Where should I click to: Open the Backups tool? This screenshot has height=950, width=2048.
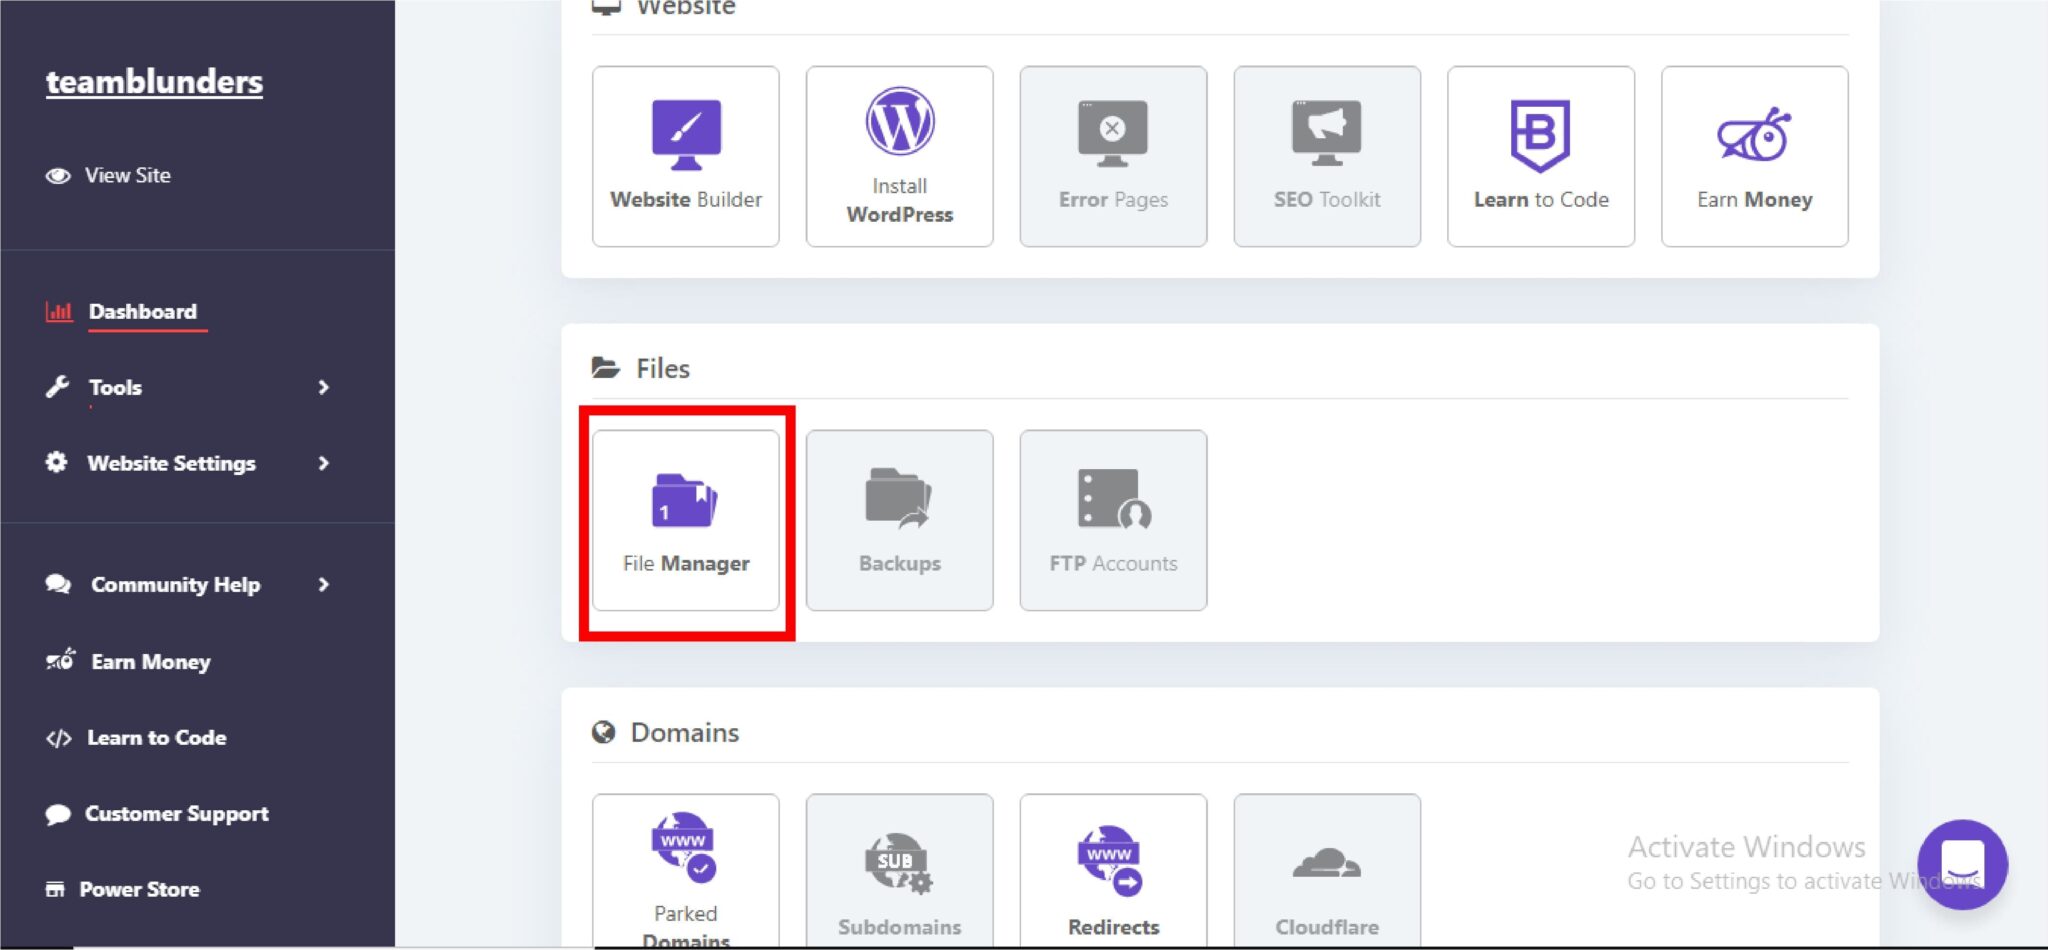pyautogui.click(x=898, y=520)
